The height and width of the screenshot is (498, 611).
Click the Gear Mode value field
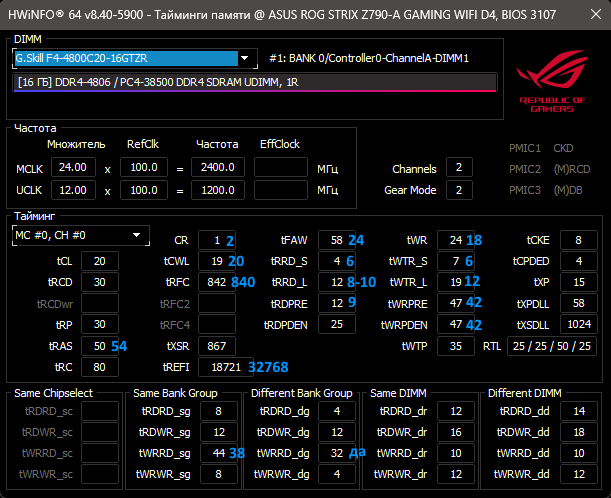[459, 190]
